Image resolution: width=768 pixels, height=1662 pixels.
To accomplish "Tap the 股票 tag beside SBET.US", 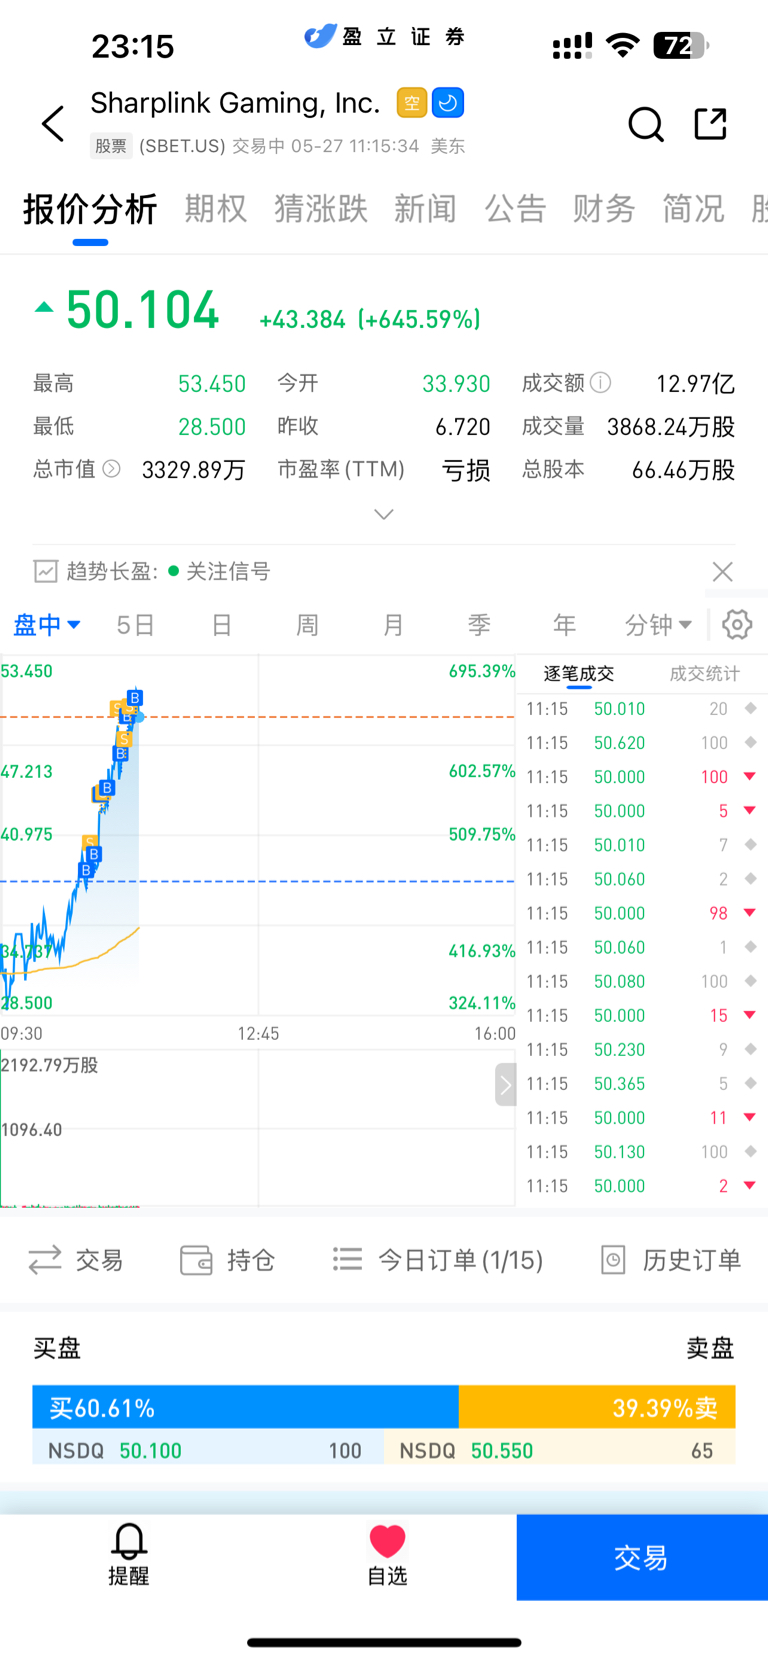I will click(x=111, y=146).
